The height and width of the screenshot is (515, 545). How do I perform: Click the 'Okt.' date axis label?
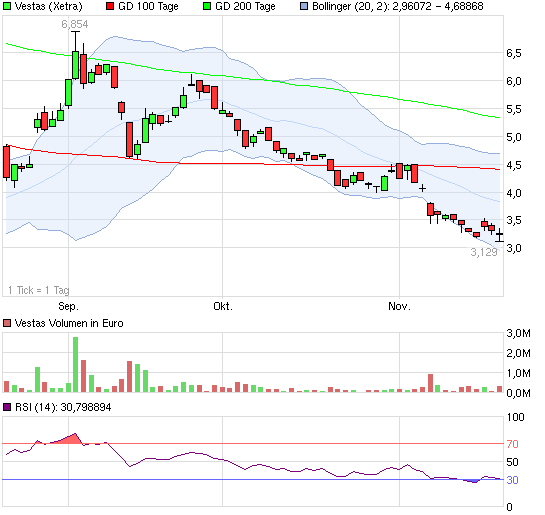click(x=223, y=306)
